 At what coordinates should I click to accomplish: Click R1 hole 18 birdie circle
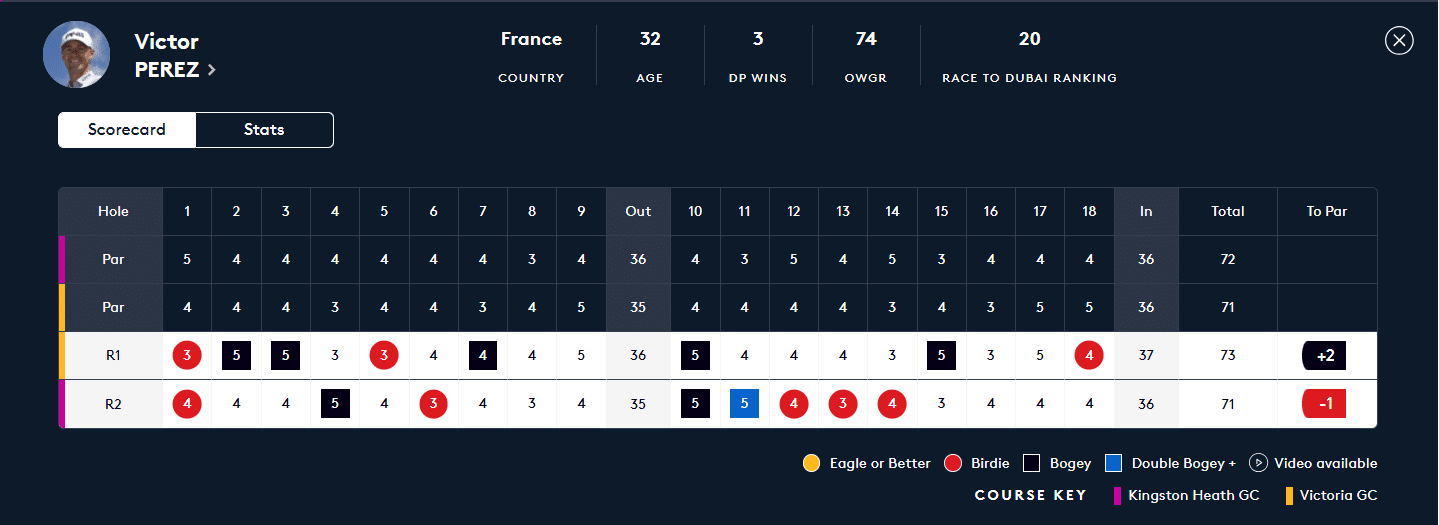pos(1089,355)
